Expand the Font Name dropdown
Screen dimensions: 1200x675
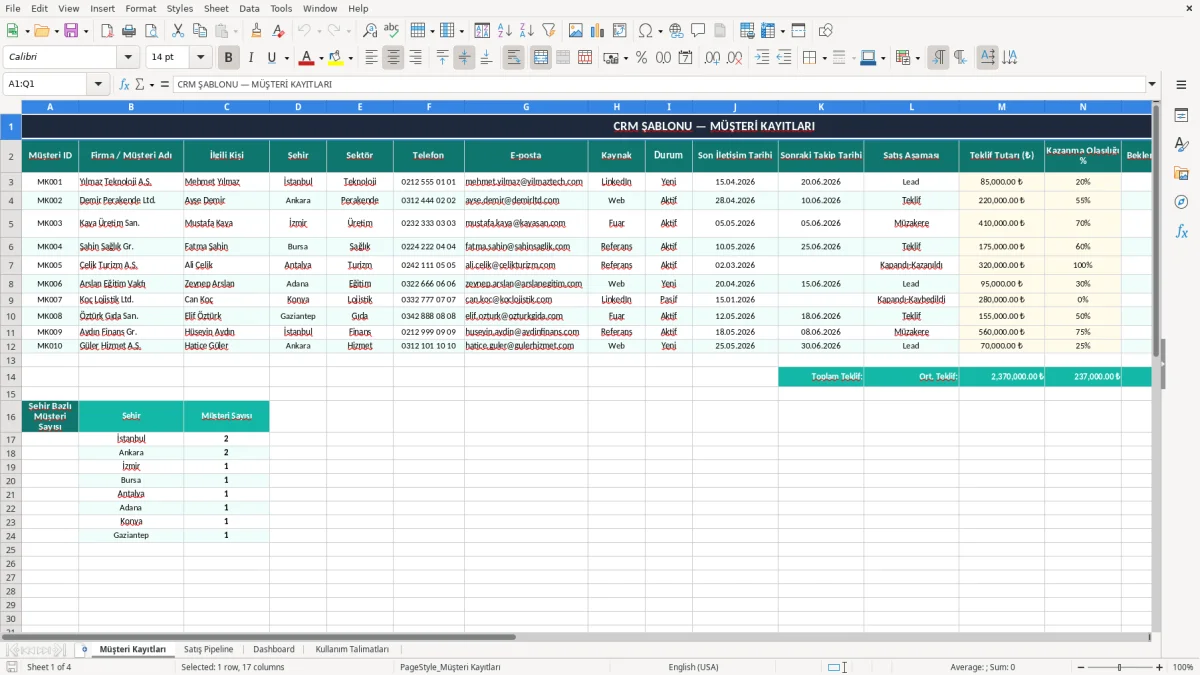coord(128,58)
